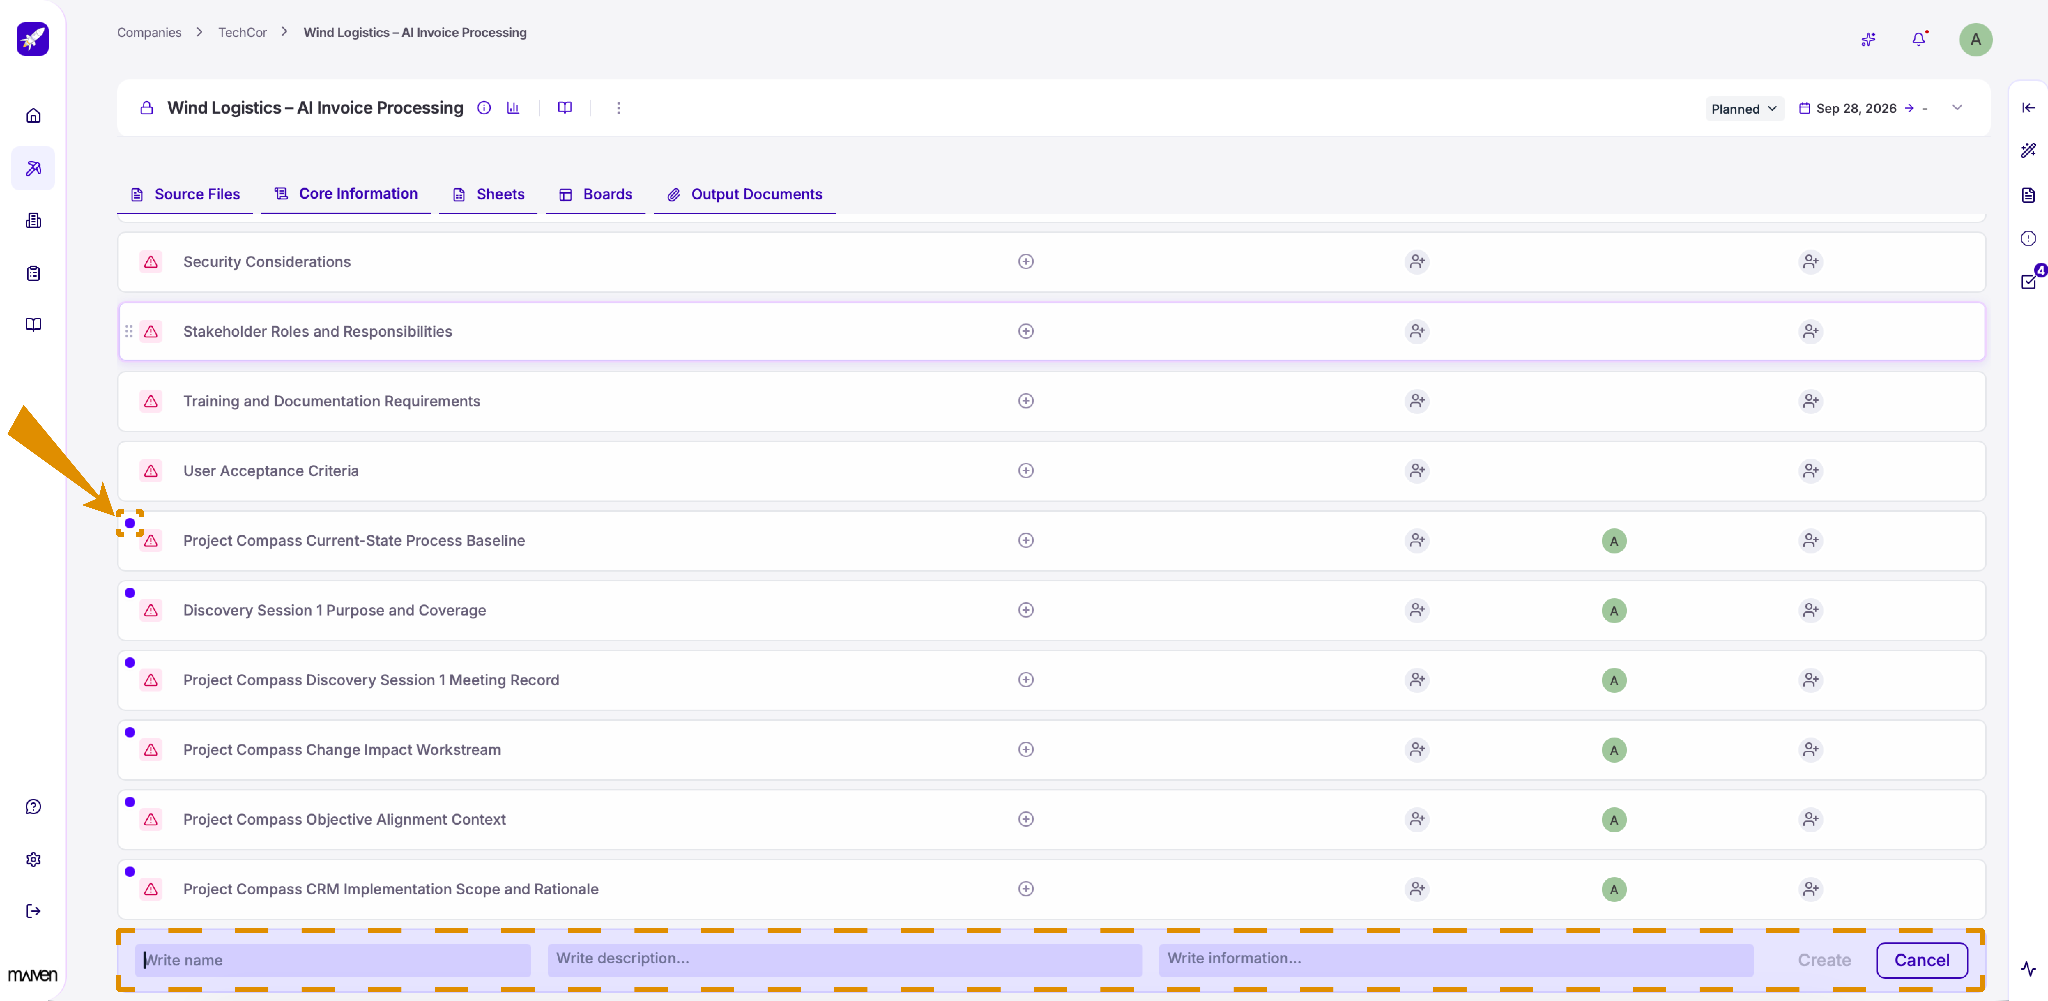2048x1001 pixels.
Task: Click the AI sparkles icon in header
Action: [1868, 39]
